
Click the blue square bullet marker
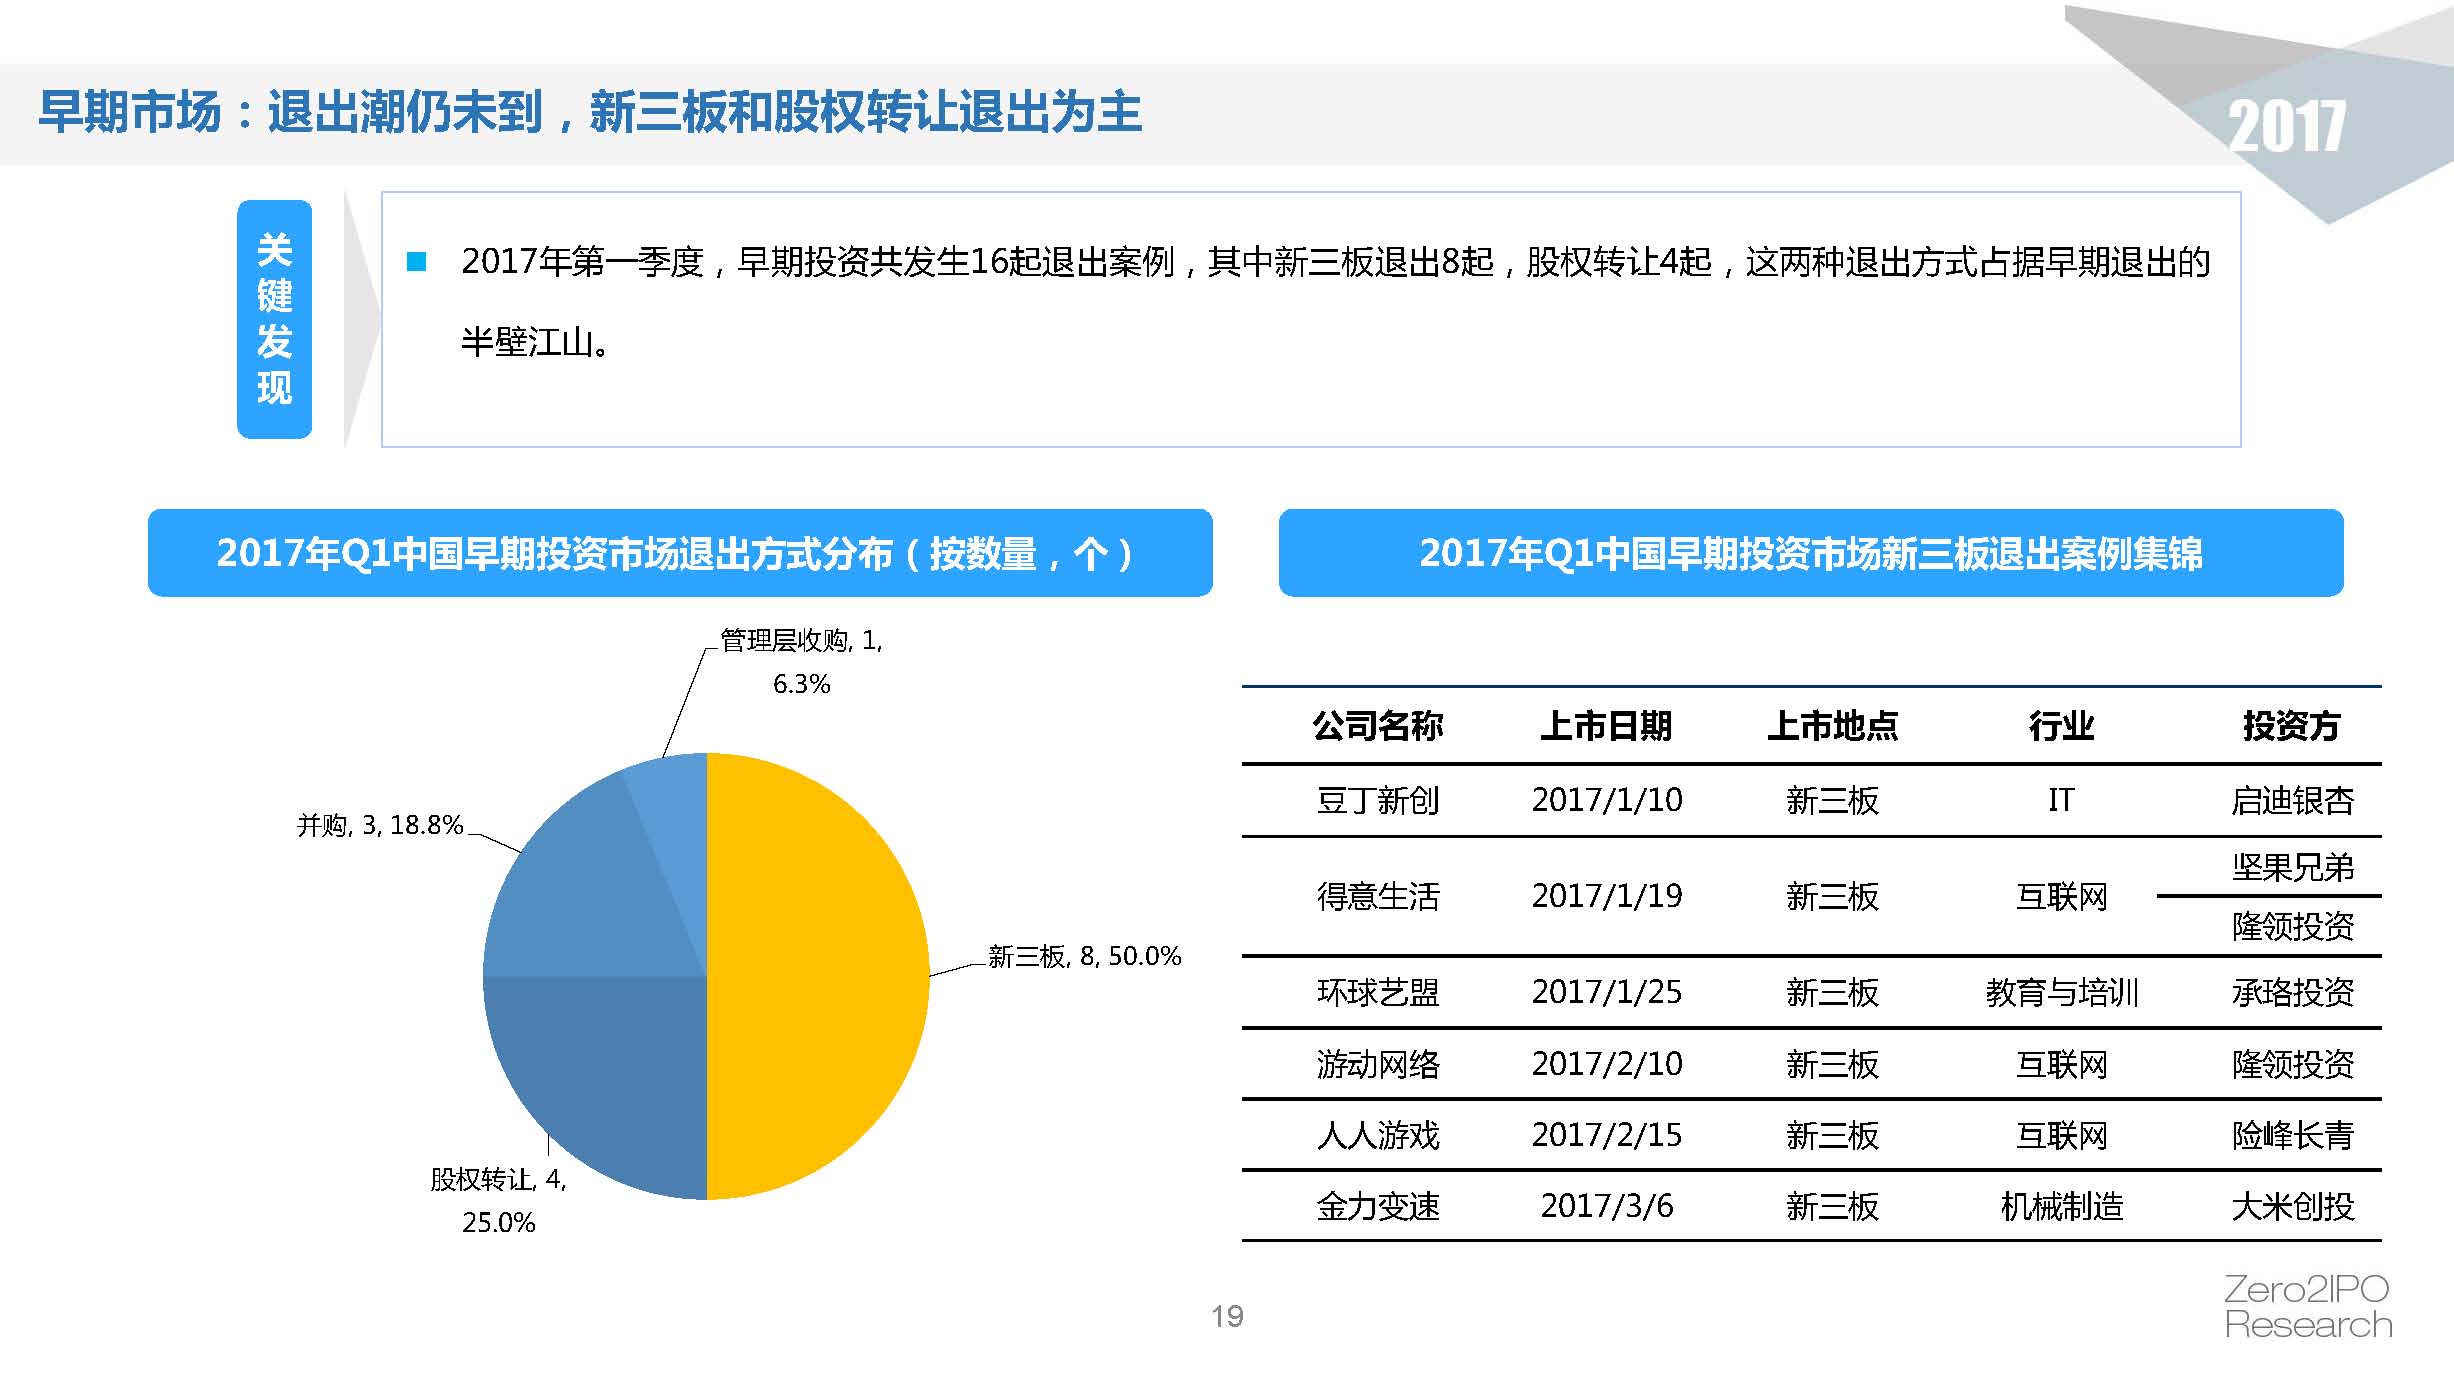(417, 262)
